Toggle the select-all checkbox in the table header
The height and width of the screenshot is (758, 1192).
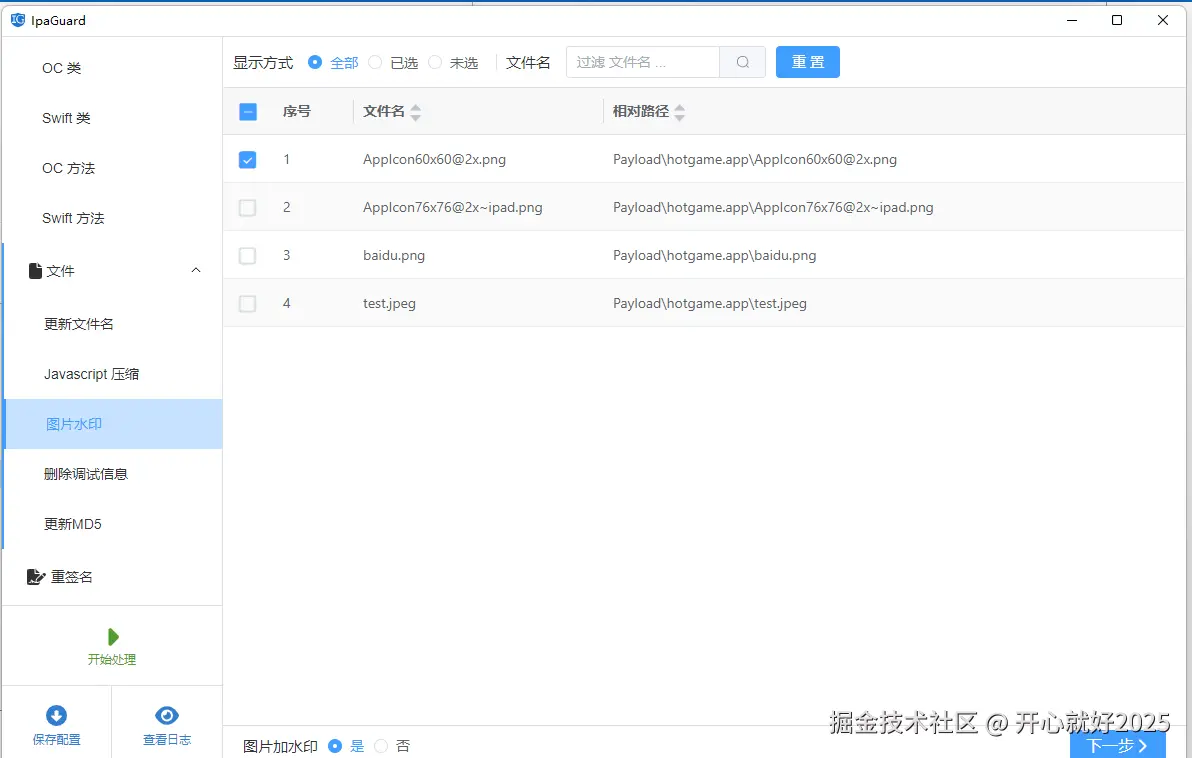[x=247, y=111]
